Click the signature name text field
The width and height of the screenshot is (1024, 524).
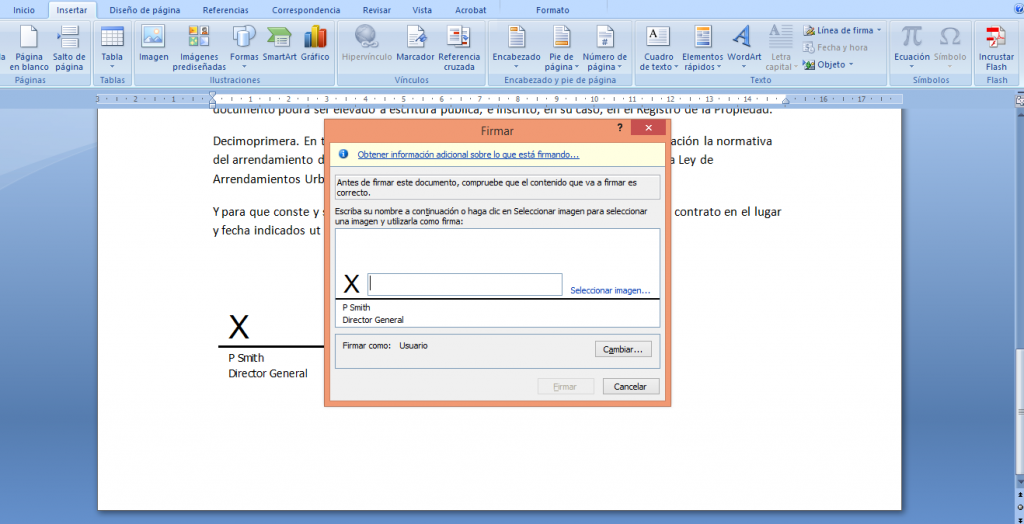(x=465, y=285)
